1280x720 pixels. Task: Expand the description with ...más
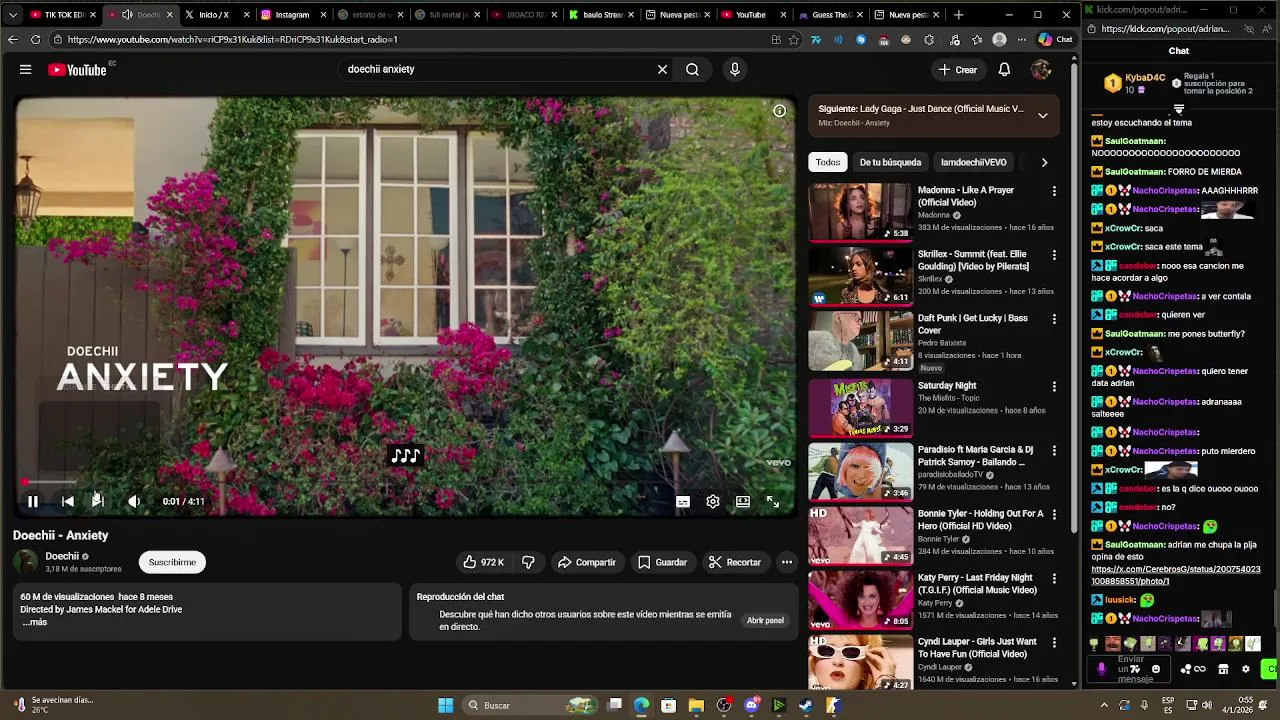[x=35, y=622]
